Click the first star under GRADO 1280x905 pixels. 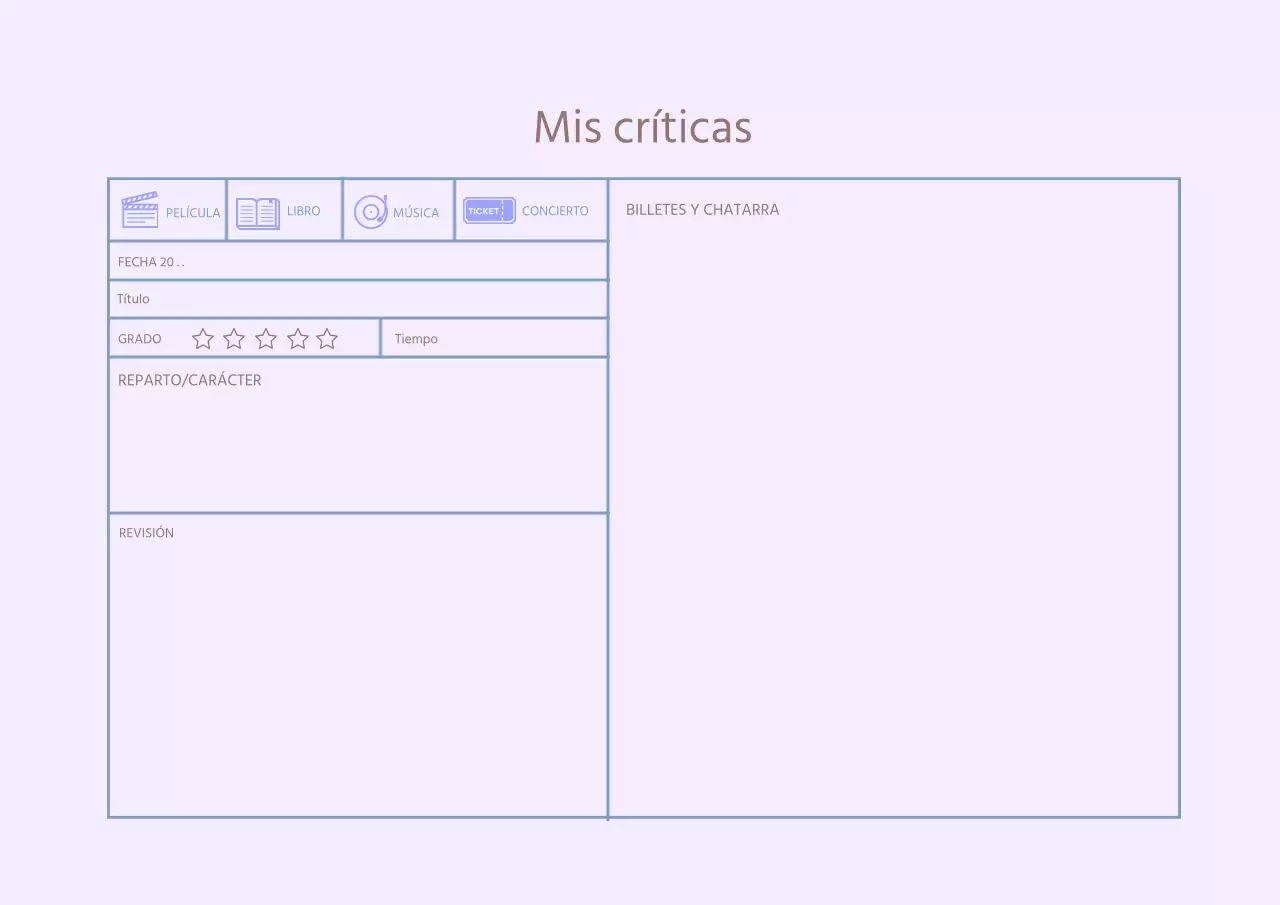point(203,339)
